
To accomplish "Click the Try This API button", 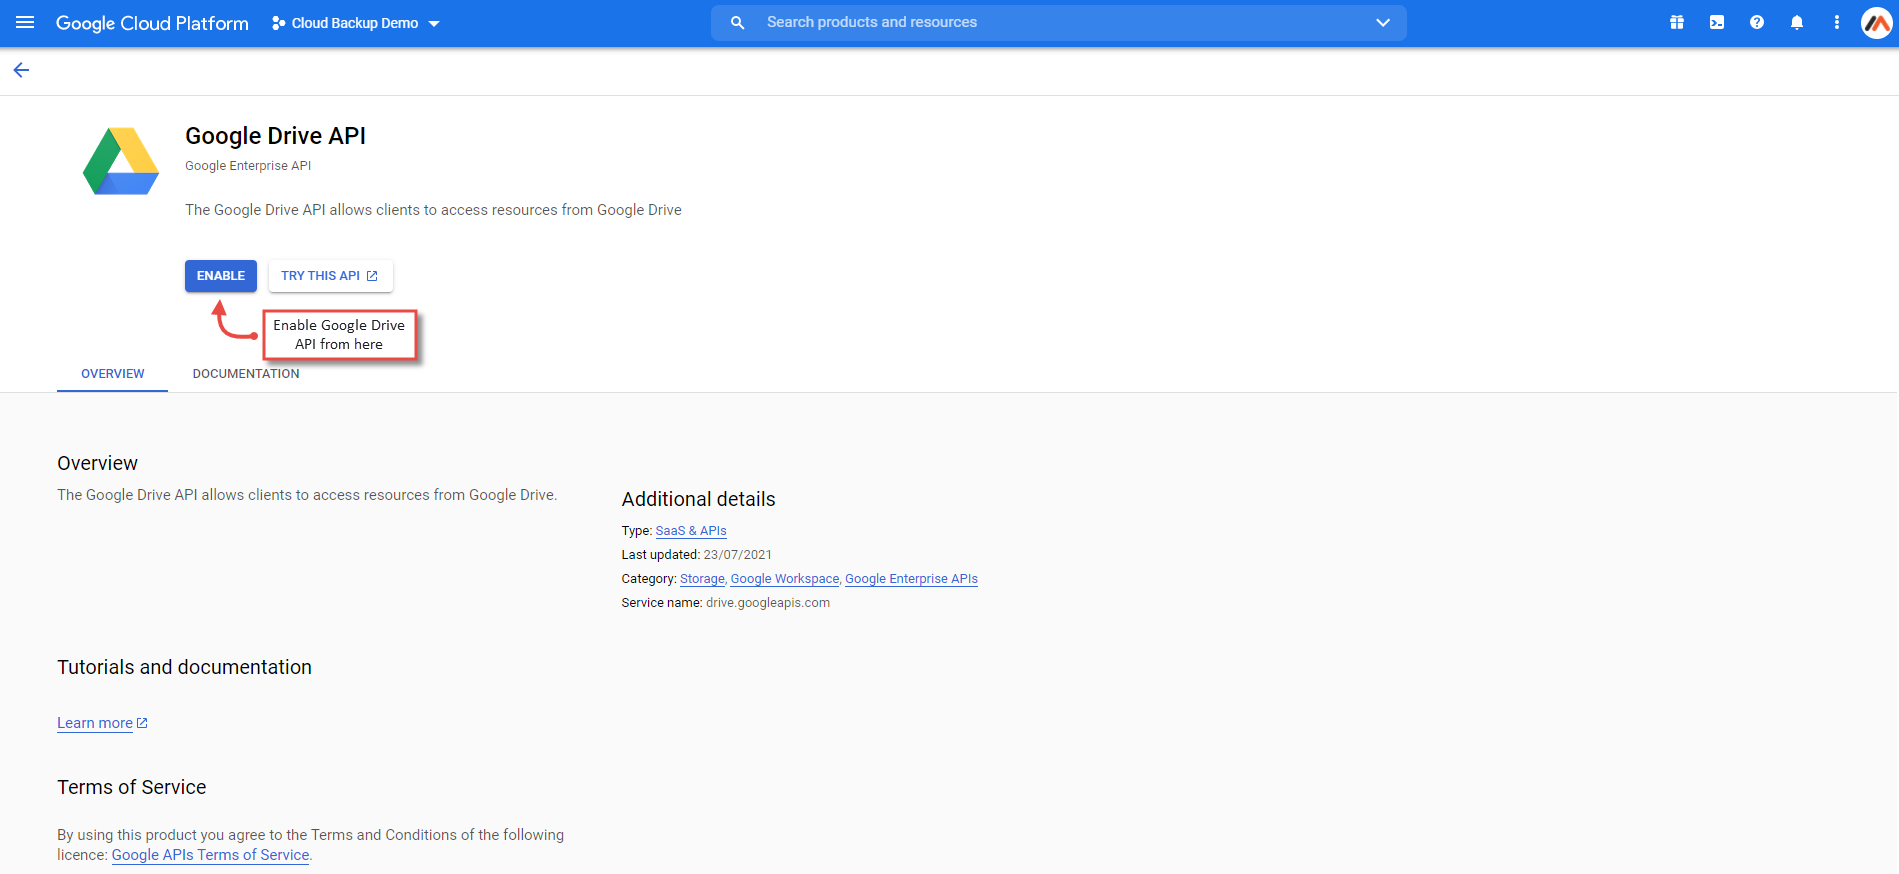I will [331, 276].
